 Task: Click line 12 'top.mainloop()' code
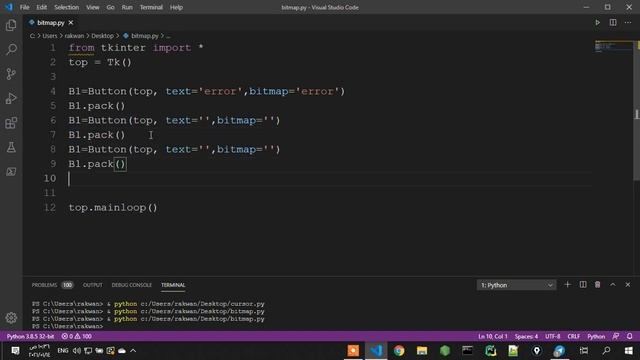coord(113,207)
